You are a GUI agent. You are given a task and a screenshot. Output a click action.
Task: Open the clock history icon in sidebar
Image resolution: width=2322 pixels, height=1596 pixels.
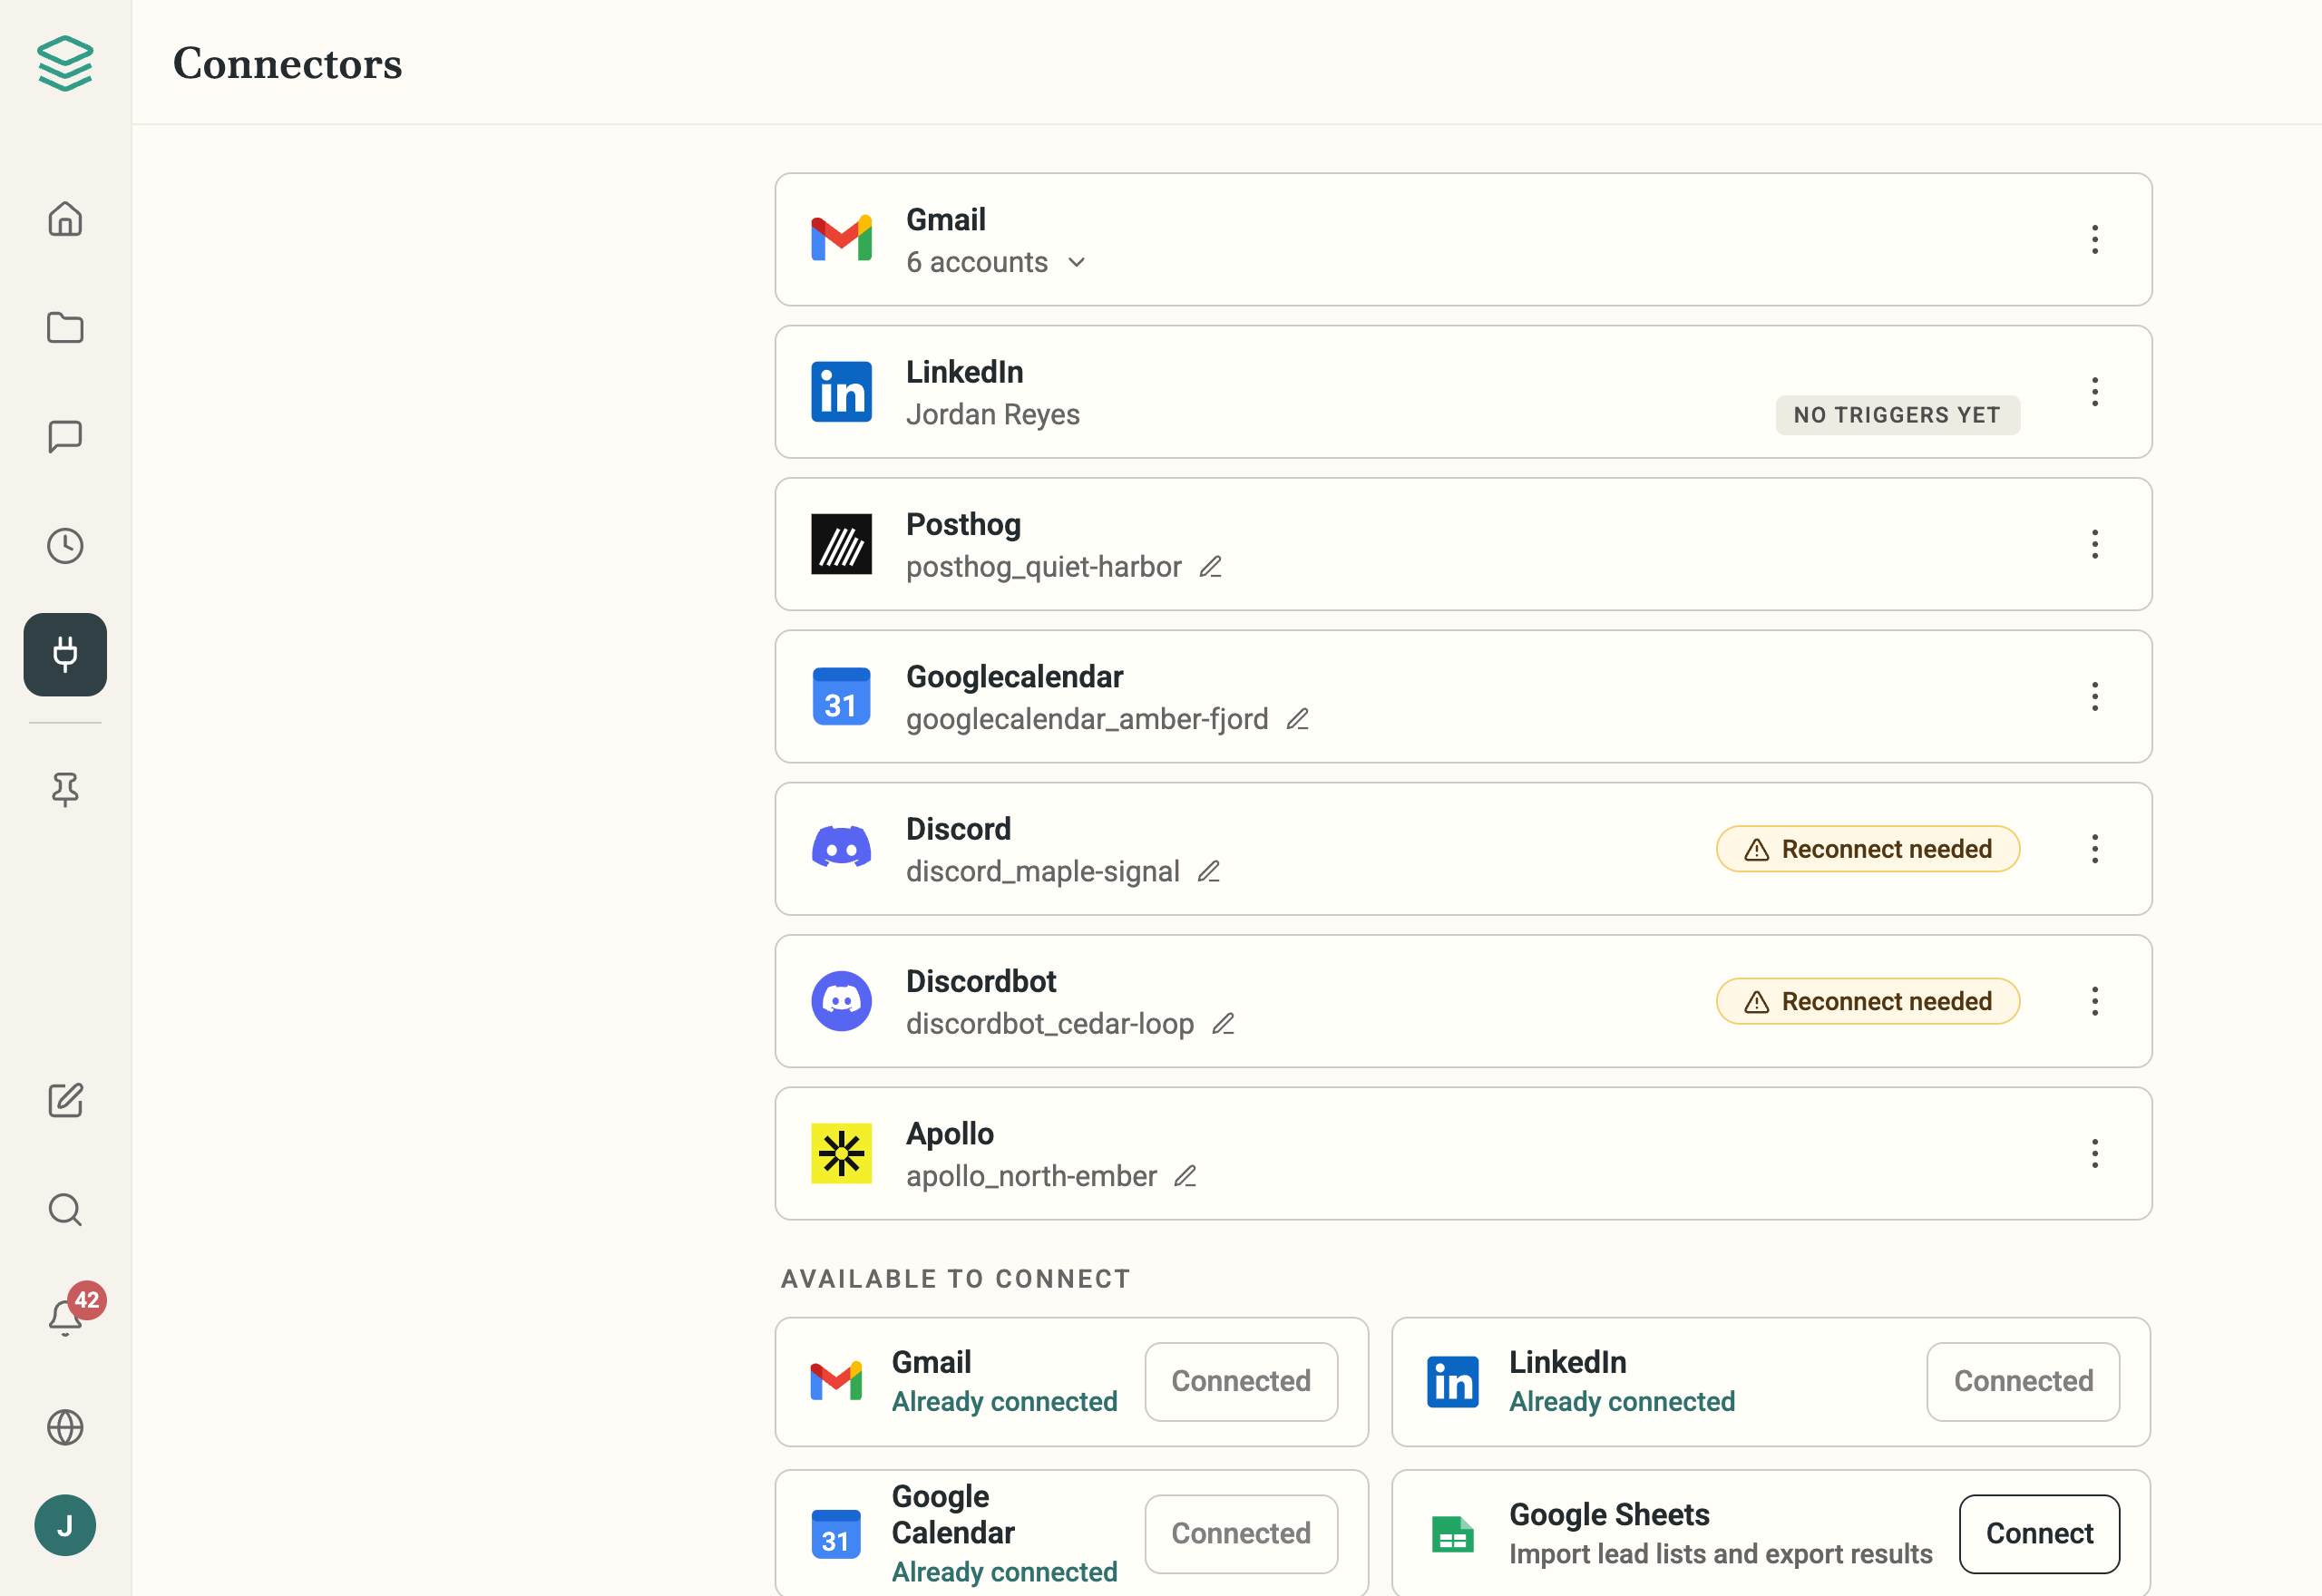[65, 546]
